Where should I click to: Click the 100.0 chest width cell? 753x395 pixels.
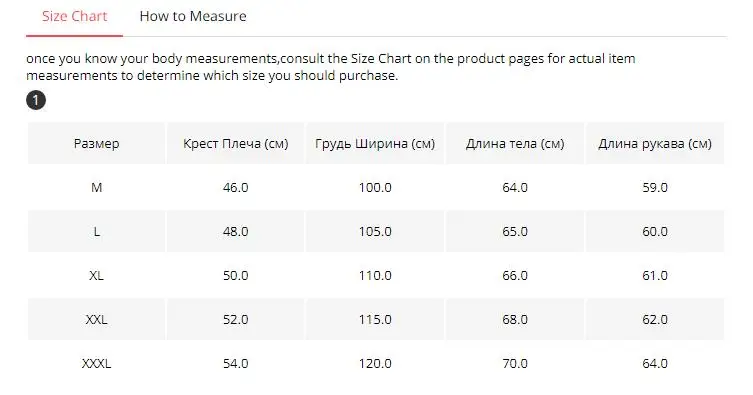tap(375, 188)
